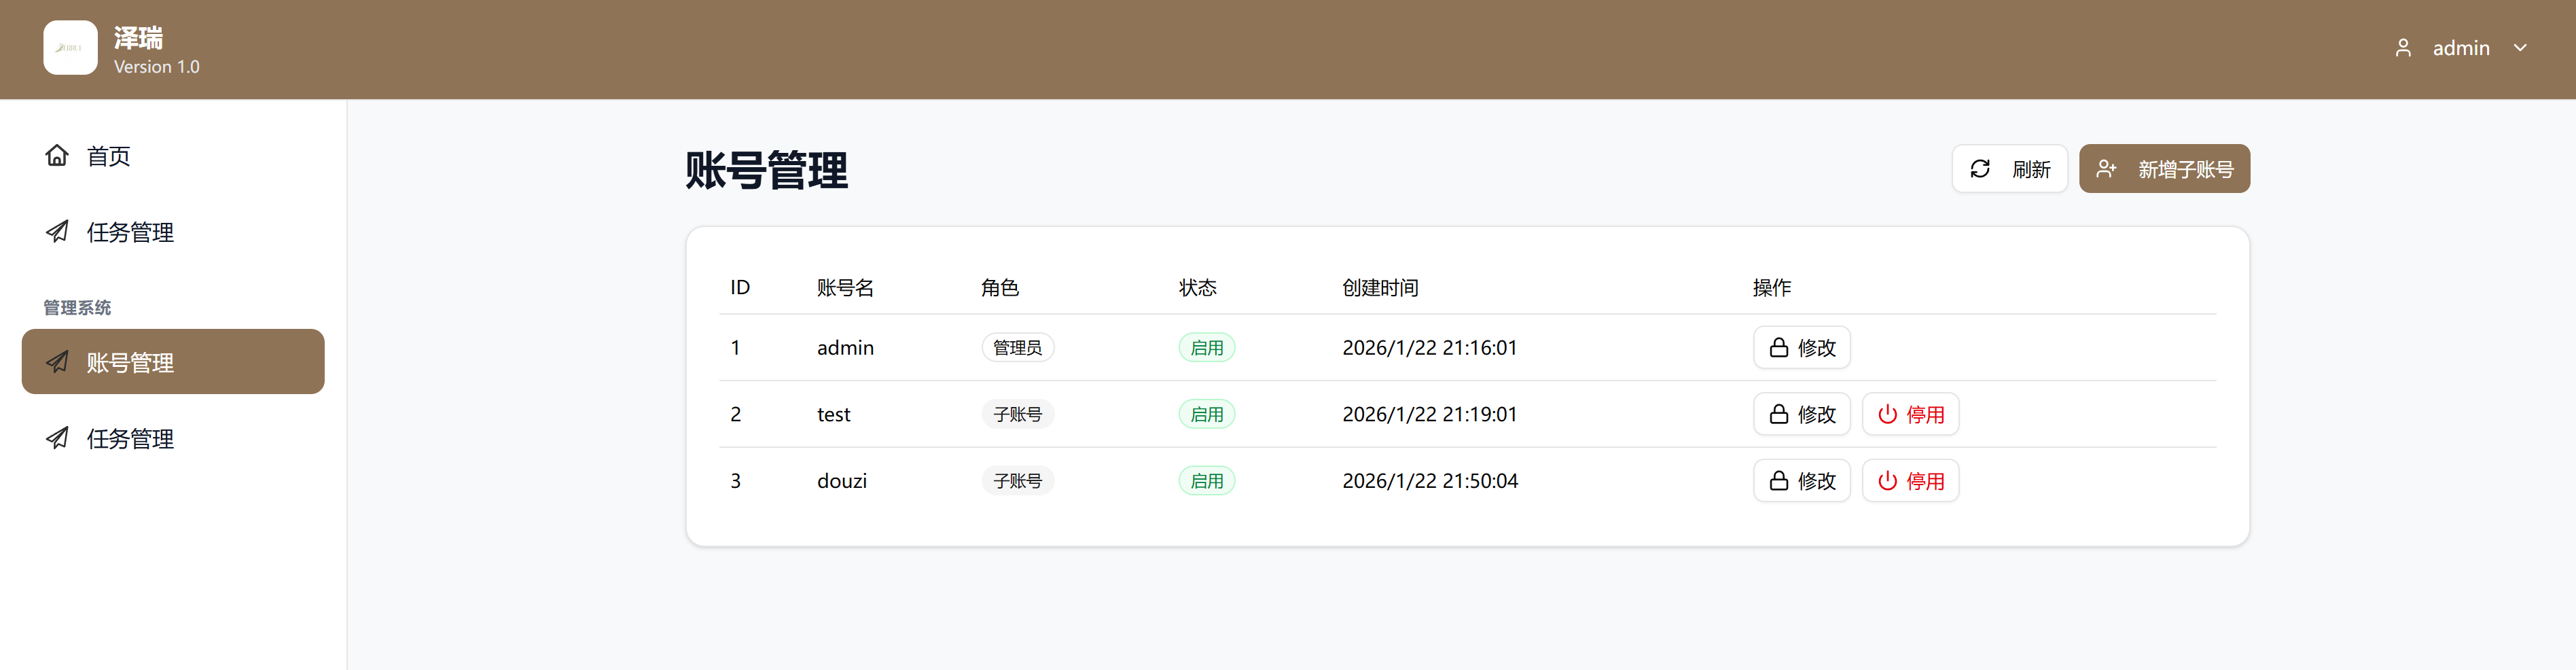Click the 启用 status badge for admin
This screenshot has height=670, width=2576.
pos(1206,348)
